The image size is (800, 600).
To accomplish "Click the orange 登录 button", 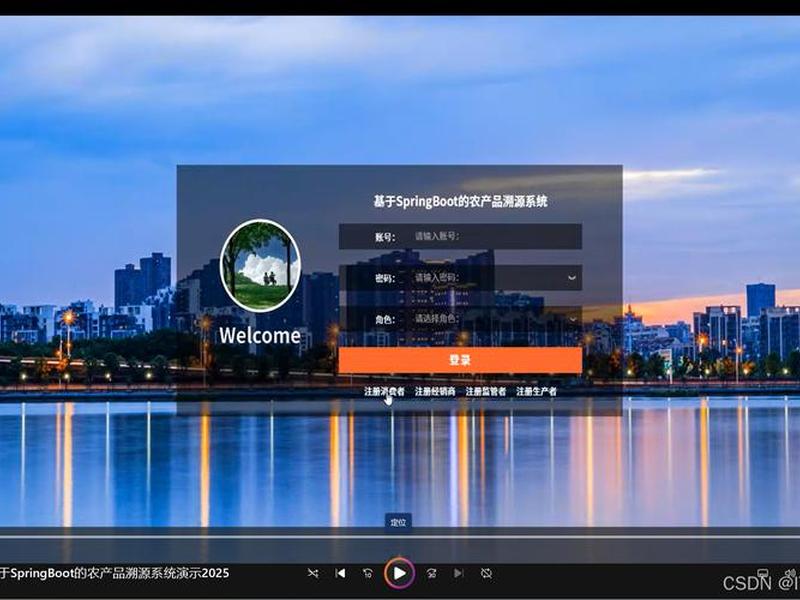I will pos(460,360).
